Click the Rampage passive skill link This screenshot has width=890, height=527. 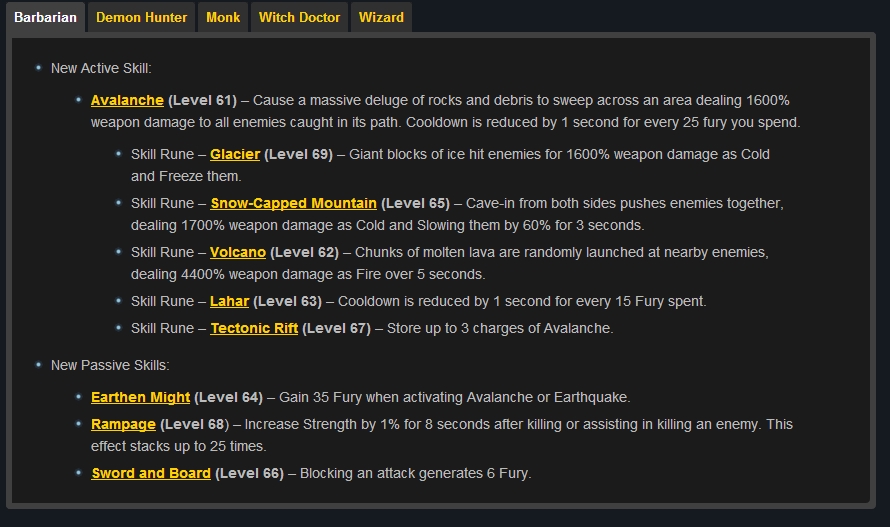pyautogui.click(x=123, y=424)
